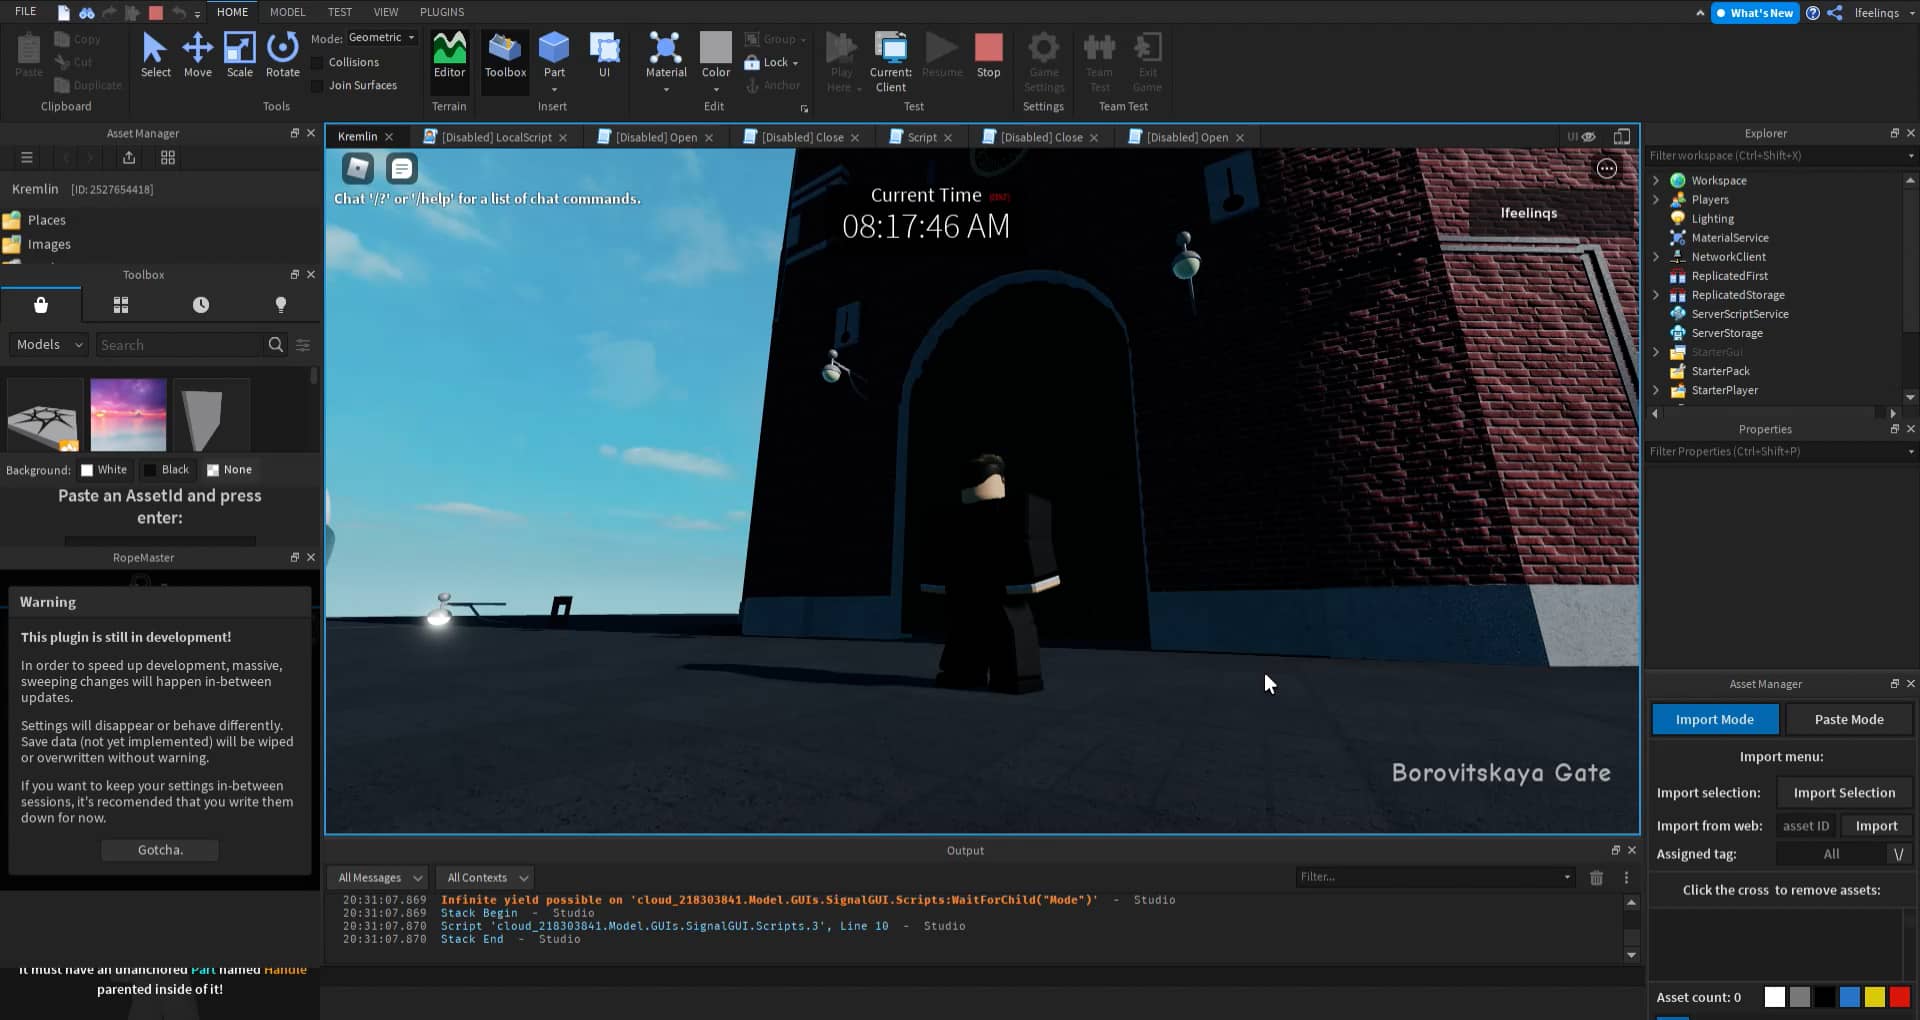
Task: Open the All Messages filter dropdown
Action: [x=377, y=877]
